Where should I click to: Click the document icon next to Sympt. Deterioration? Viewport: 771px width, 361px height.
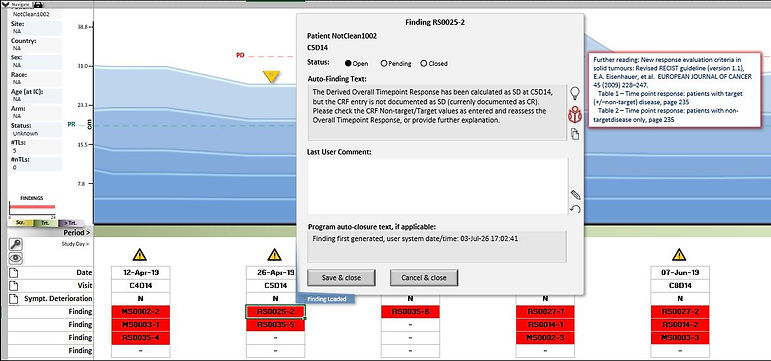pos(14,299)
